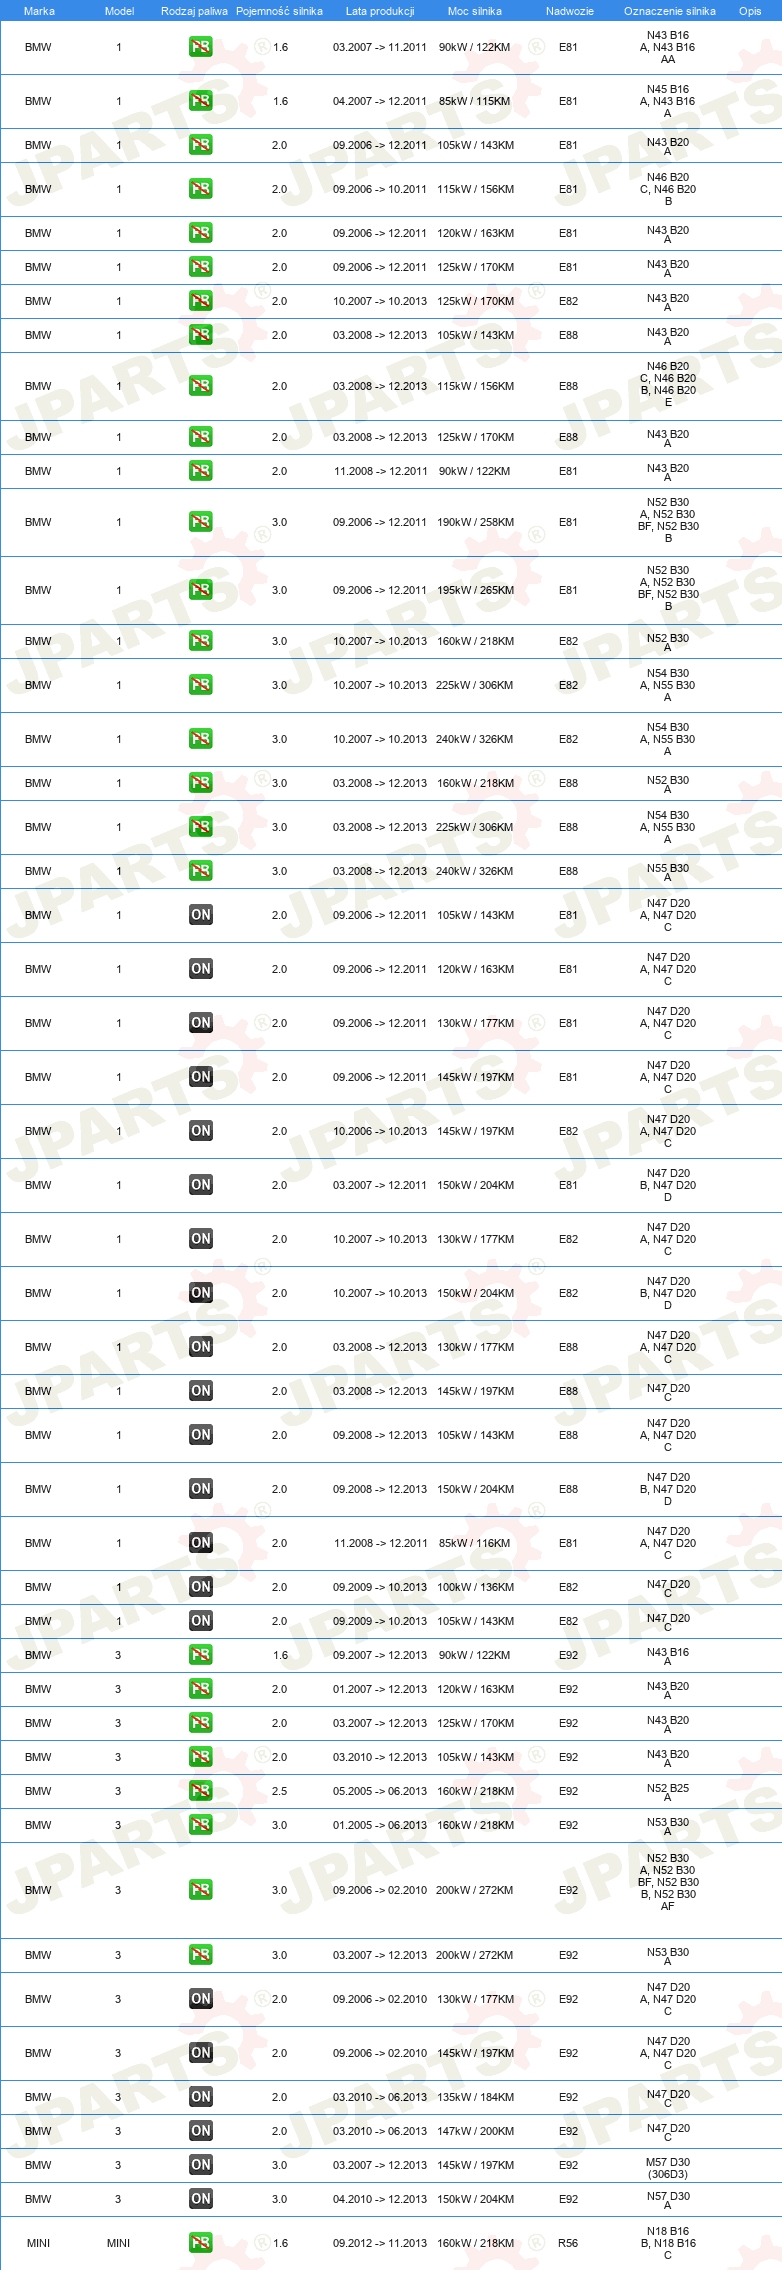Click diesel ON icon in 150kW/204KM E82 row
The height and width of the screenshot is (2270, 782).
tap(201, 1293)
